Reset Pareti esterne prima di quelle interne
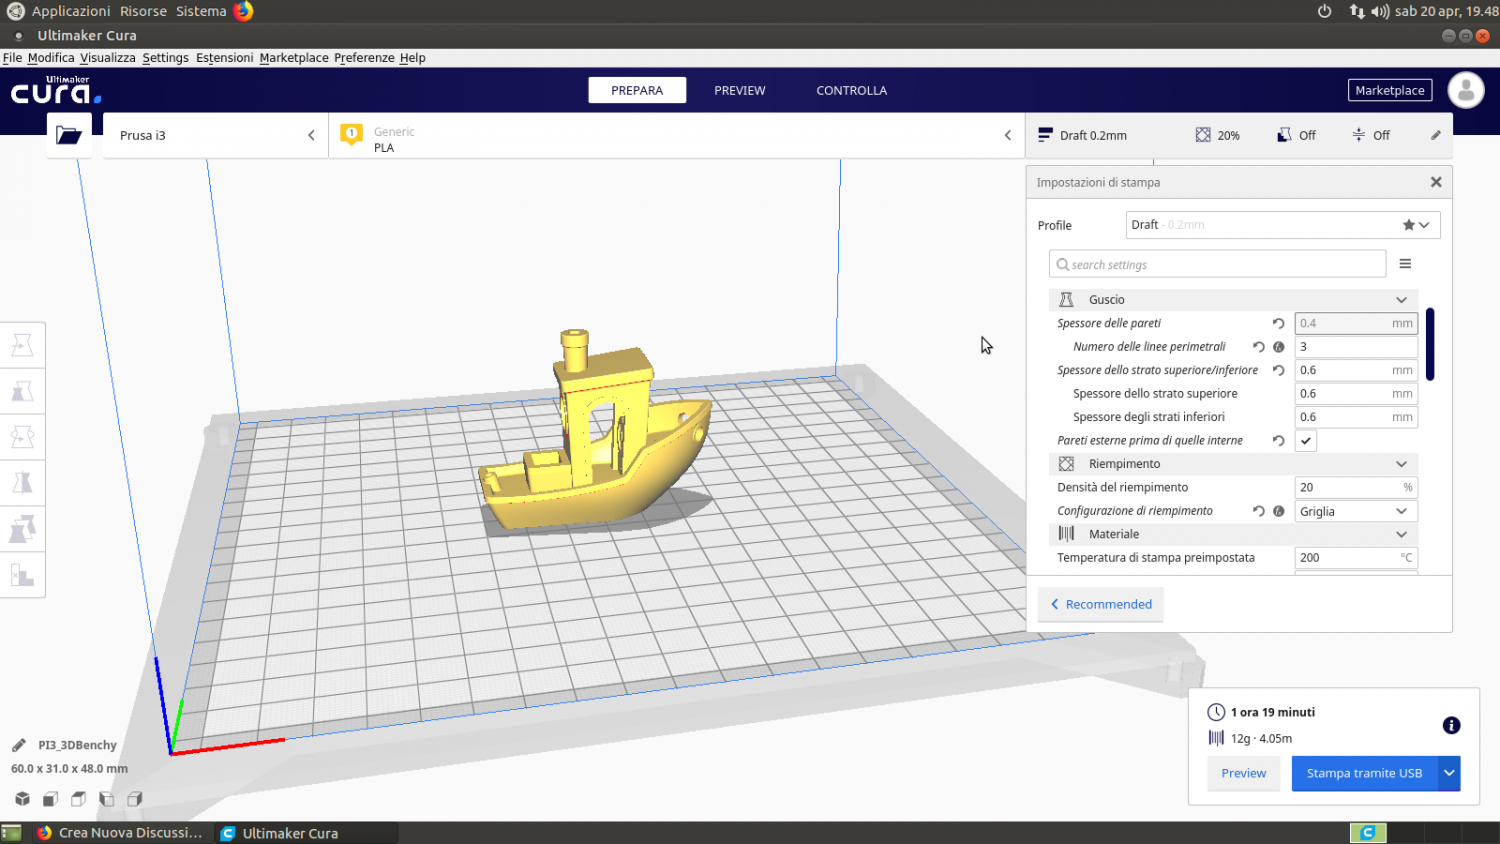This screenshot has width=1500, height=844. [x=1278, y=440]
